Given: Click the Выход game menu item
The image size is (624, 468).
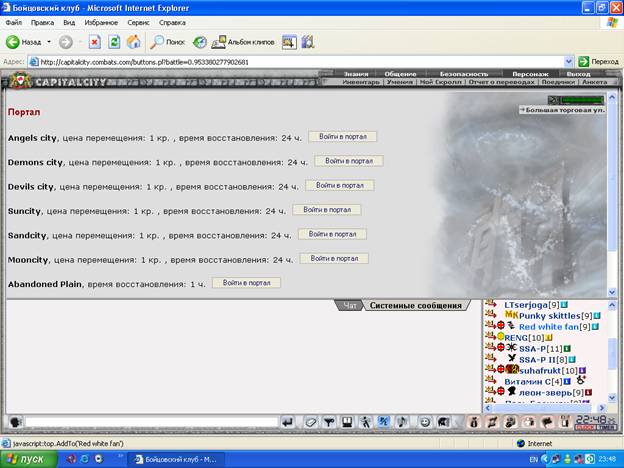Looking at the screenshot, I should coord(579,74).
